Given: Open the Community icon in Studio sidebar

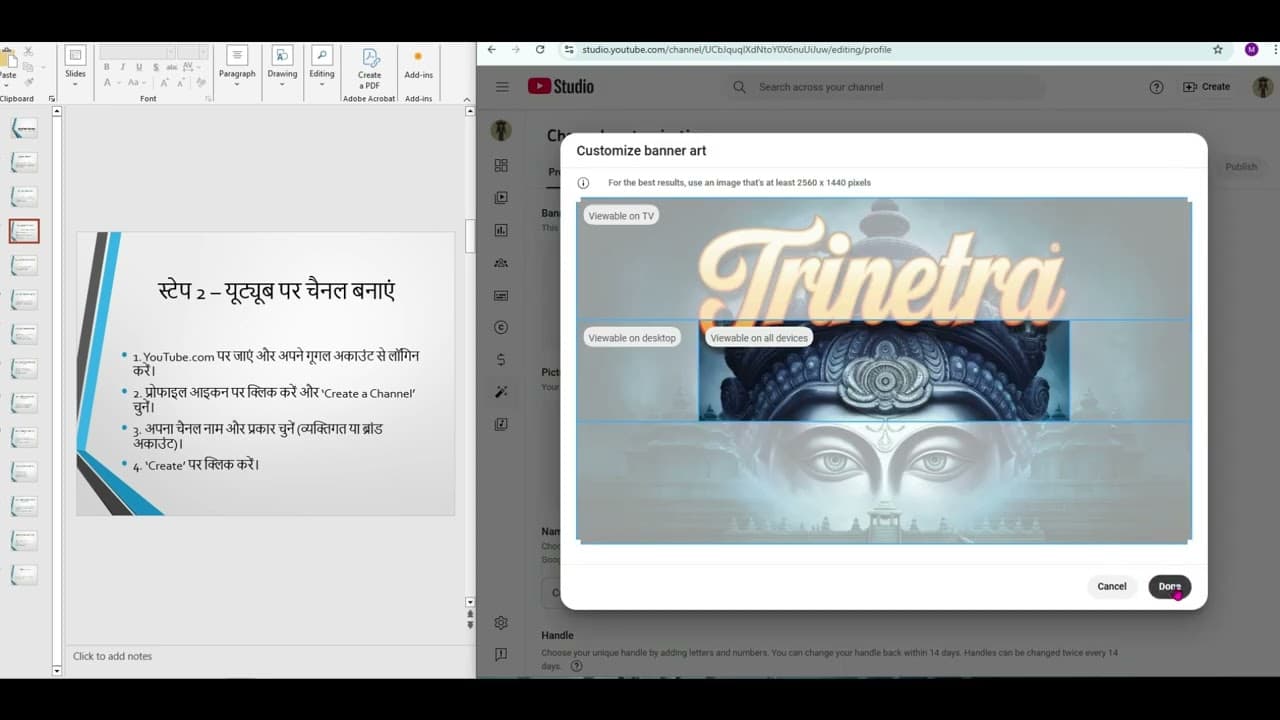Looking at the screenshot, I should click(501, 263).
